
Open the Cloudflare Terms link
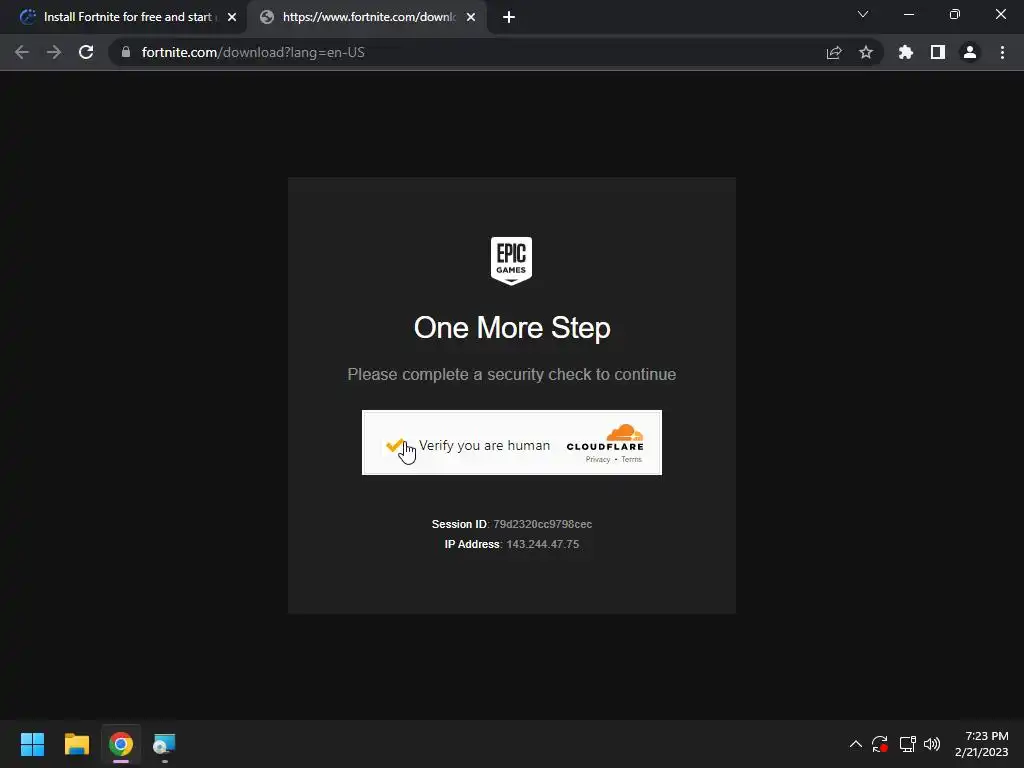(x=632, y=460)
